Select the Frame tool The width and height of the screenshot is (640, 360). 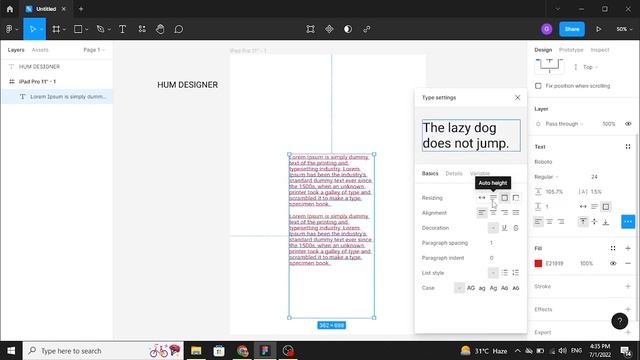tap(56, 29)
